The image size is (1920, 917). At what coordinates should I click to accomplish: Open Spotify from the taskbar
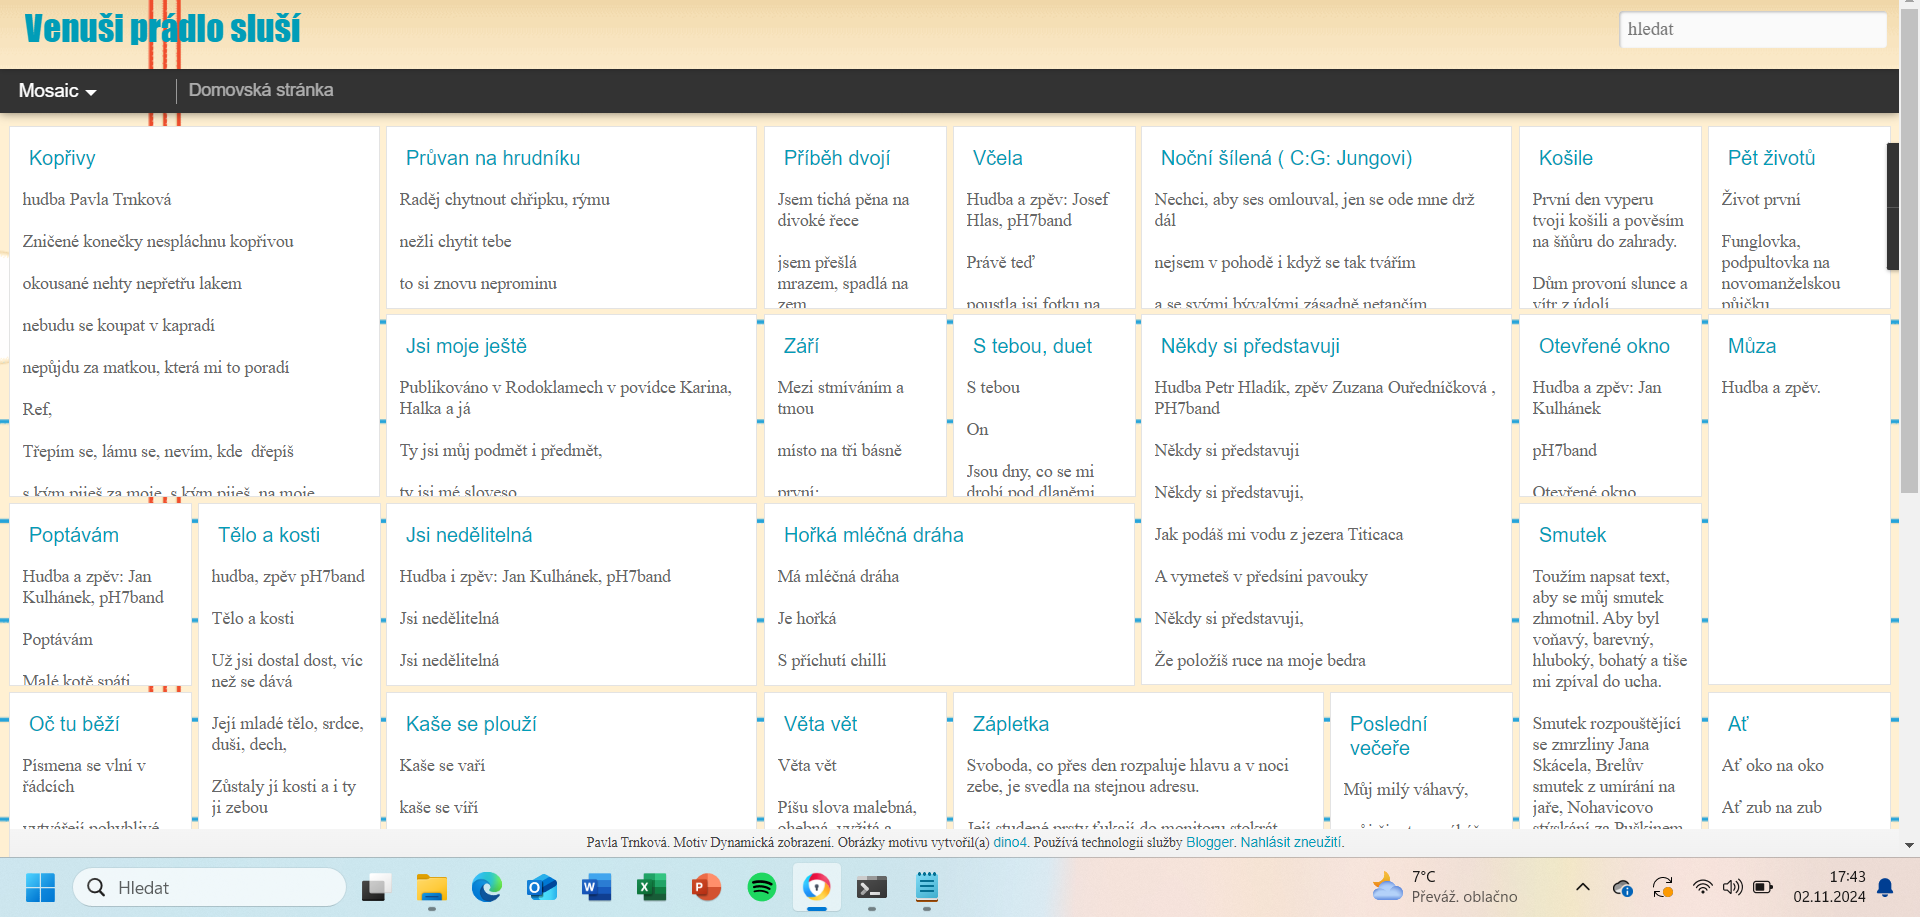[x=762, y=887]
